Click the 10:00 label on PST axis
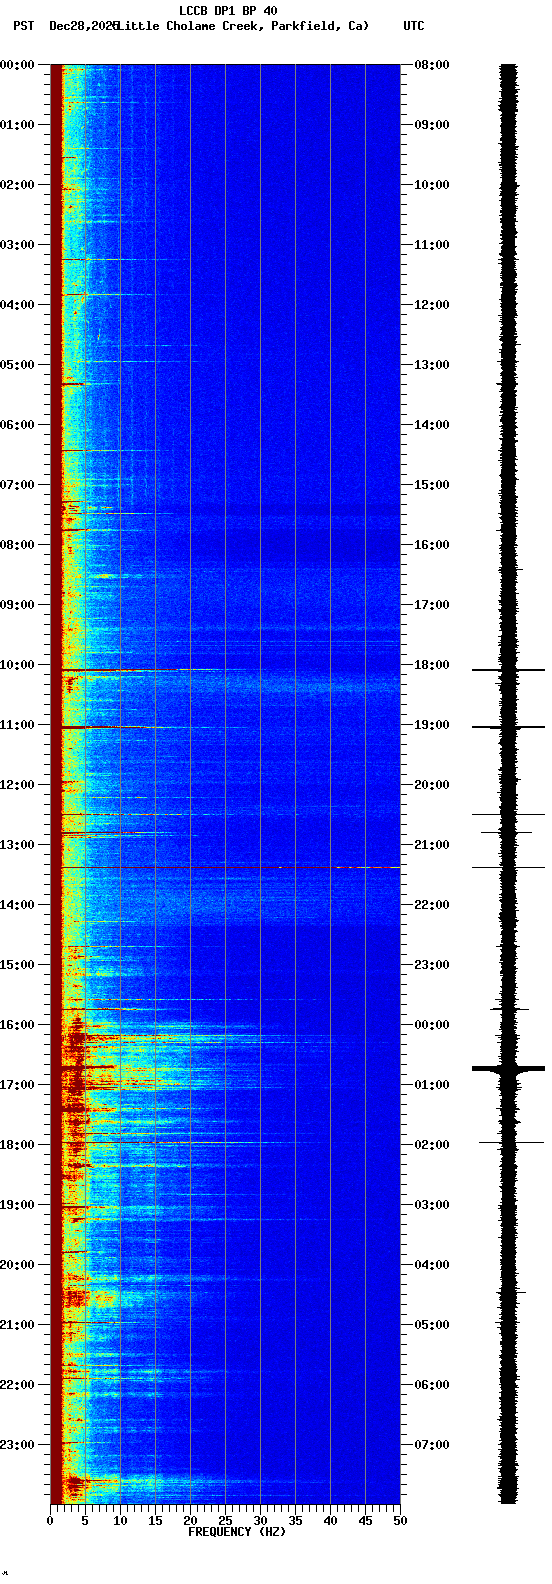Image resolution: width=552 pixels, height=1584 pixels. (17, 665)
